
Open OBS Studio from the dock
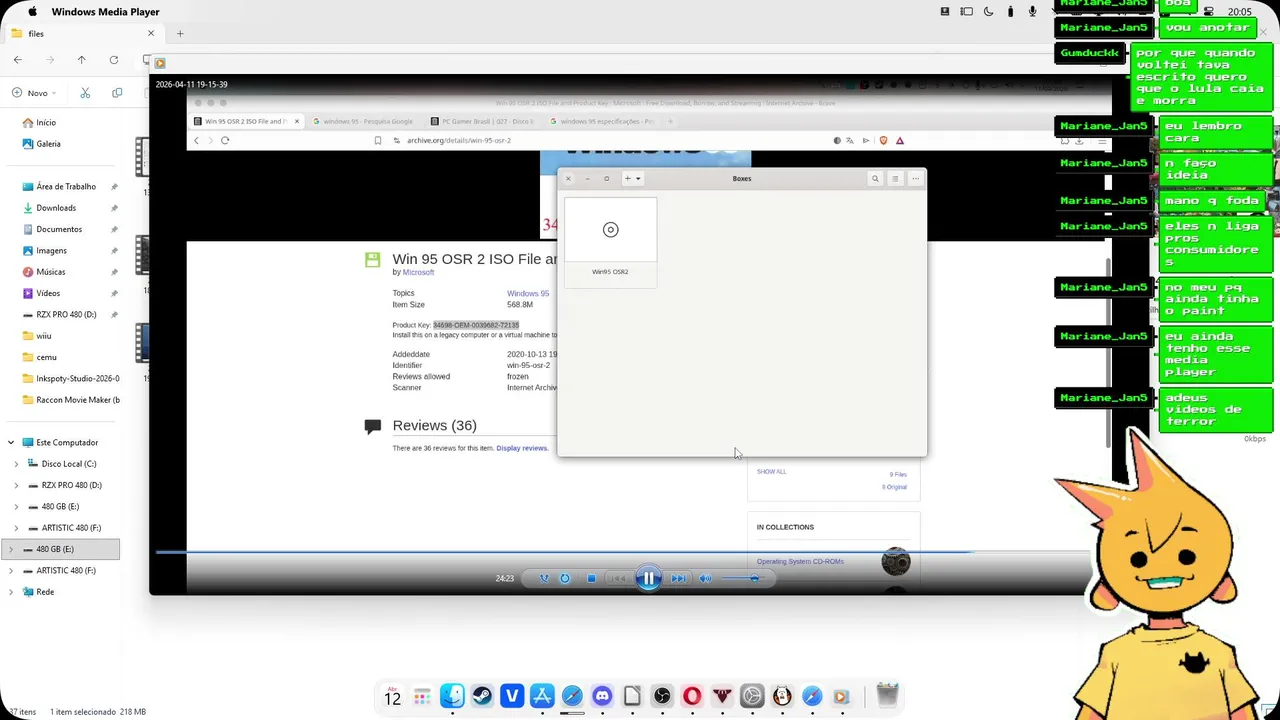coord(662,696)
